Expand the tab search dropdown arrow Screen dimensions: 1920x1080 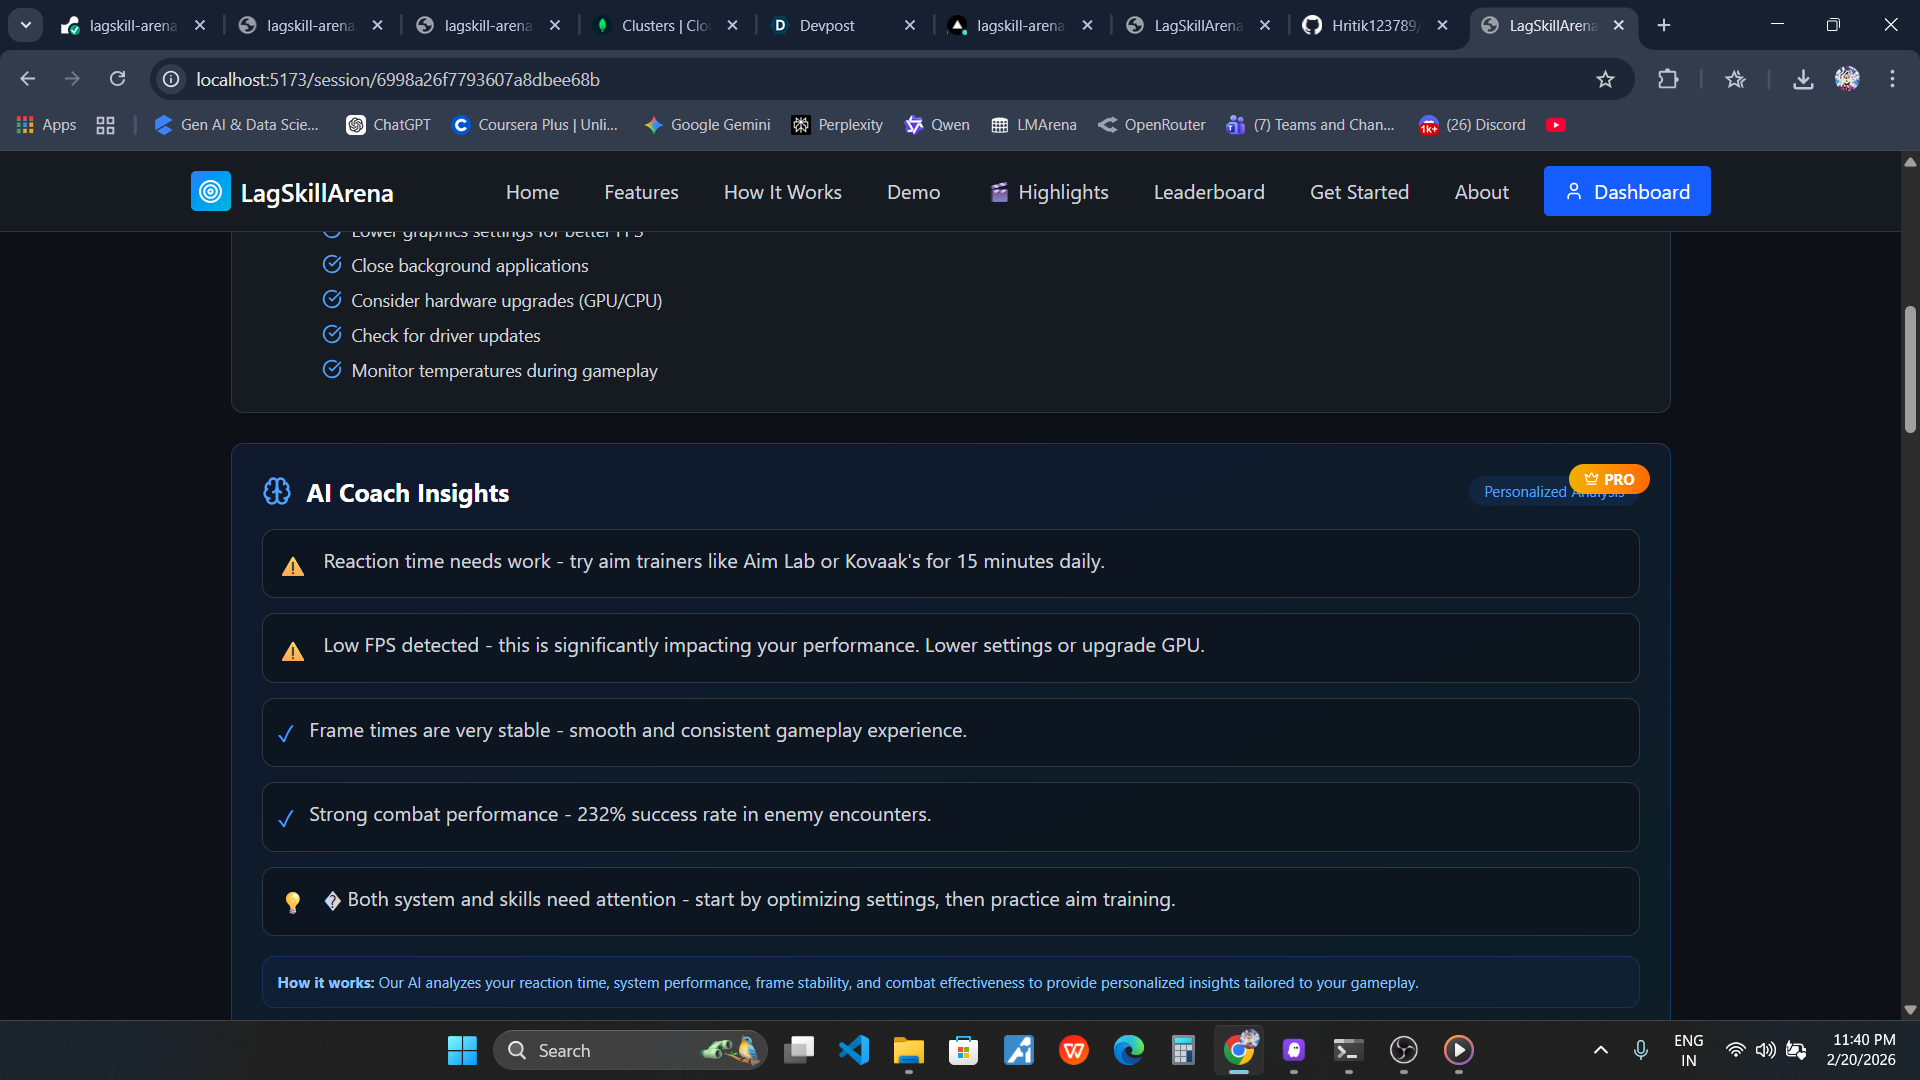pyautogui.click(x=26, y=25)
